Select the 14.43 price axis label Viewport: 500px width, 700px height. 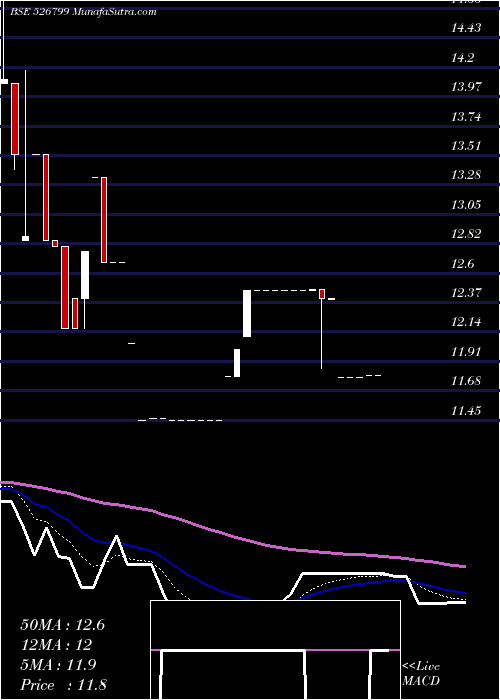(x=466, y=28)
